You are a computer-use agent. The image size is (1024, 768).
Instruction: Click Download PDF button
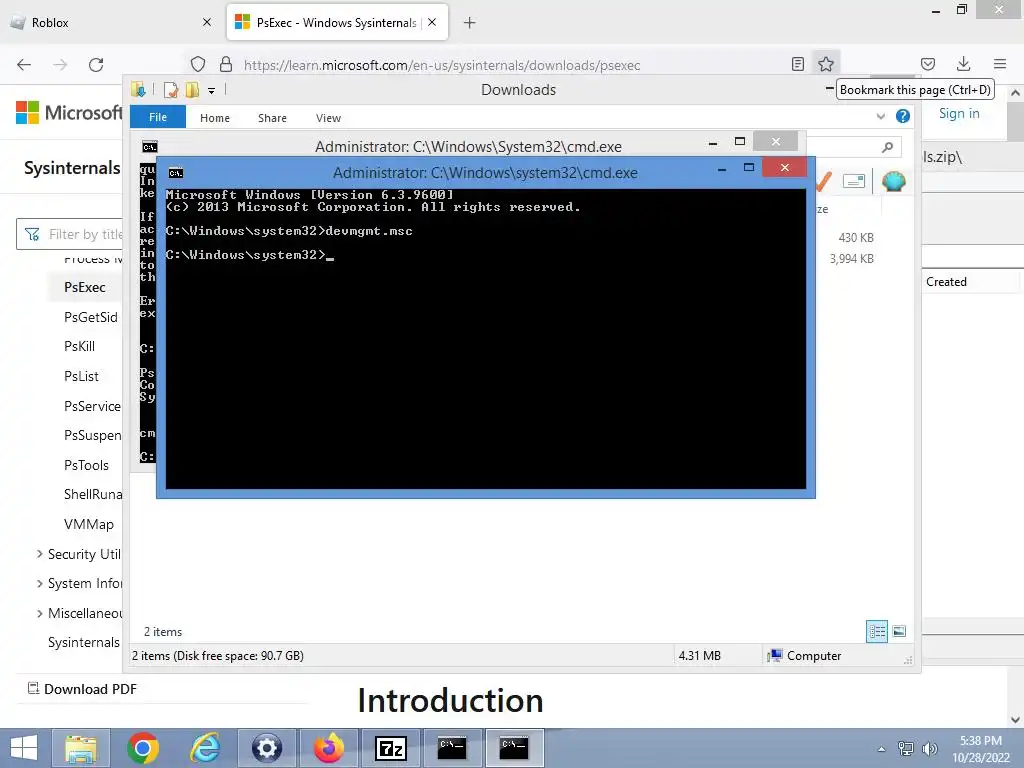82,689
